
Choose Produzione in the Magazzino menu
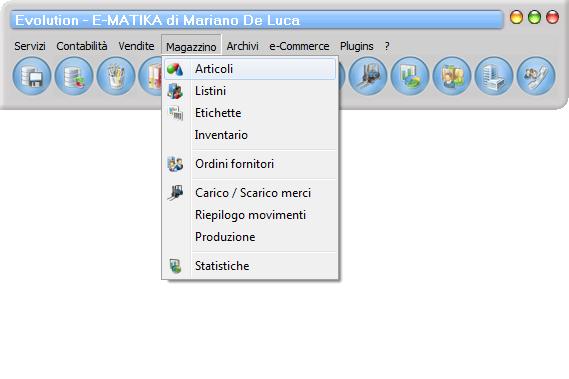(250, 237)
